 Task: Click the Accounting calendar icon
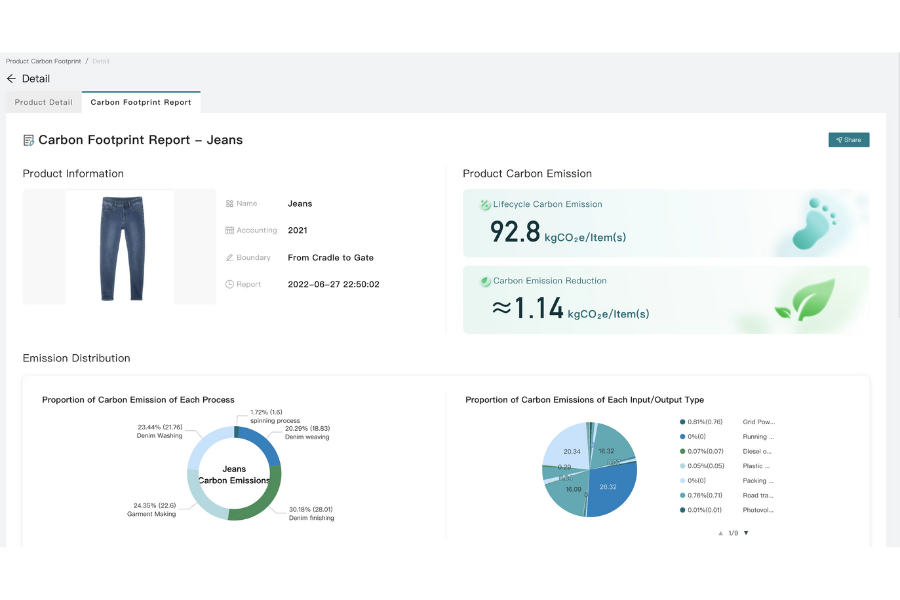pos(229,230)
